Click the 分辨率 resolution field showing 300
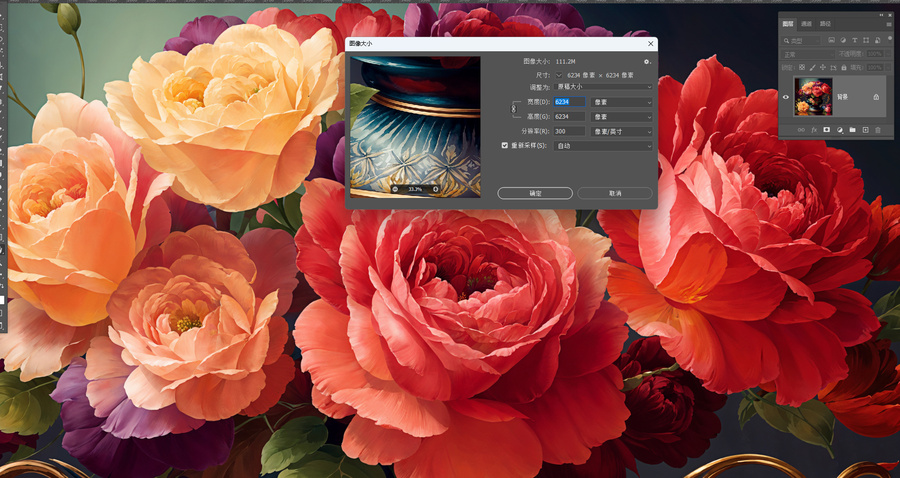The image size is (900, 478). (569, 131)
